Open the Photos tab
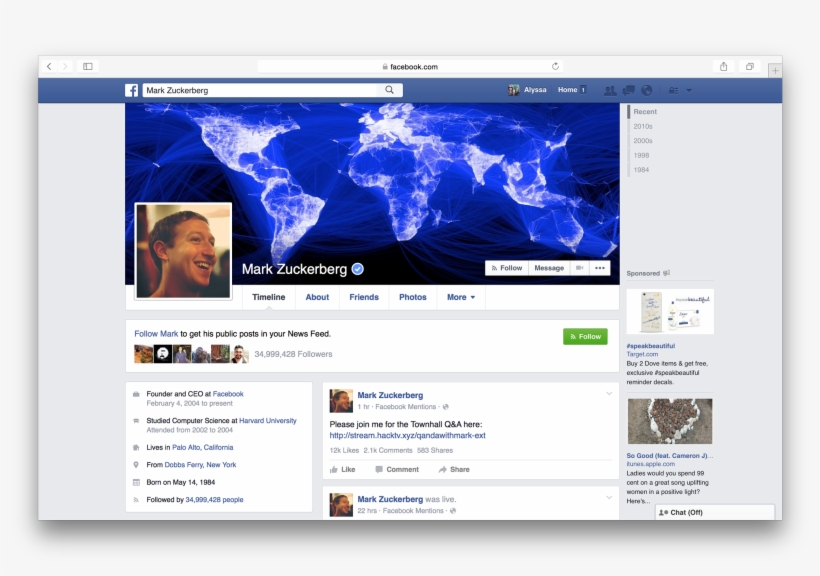Screen dimensions: 820x576 click(413, 297)
